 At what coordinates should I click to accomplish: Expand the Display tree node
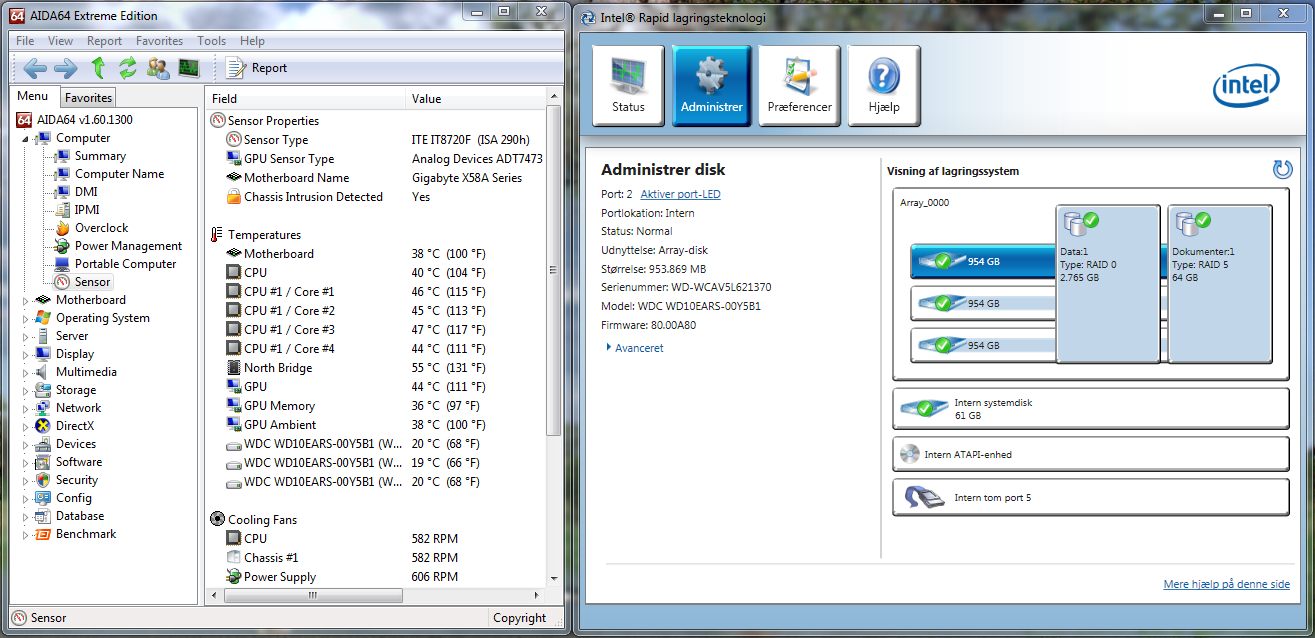26,354
